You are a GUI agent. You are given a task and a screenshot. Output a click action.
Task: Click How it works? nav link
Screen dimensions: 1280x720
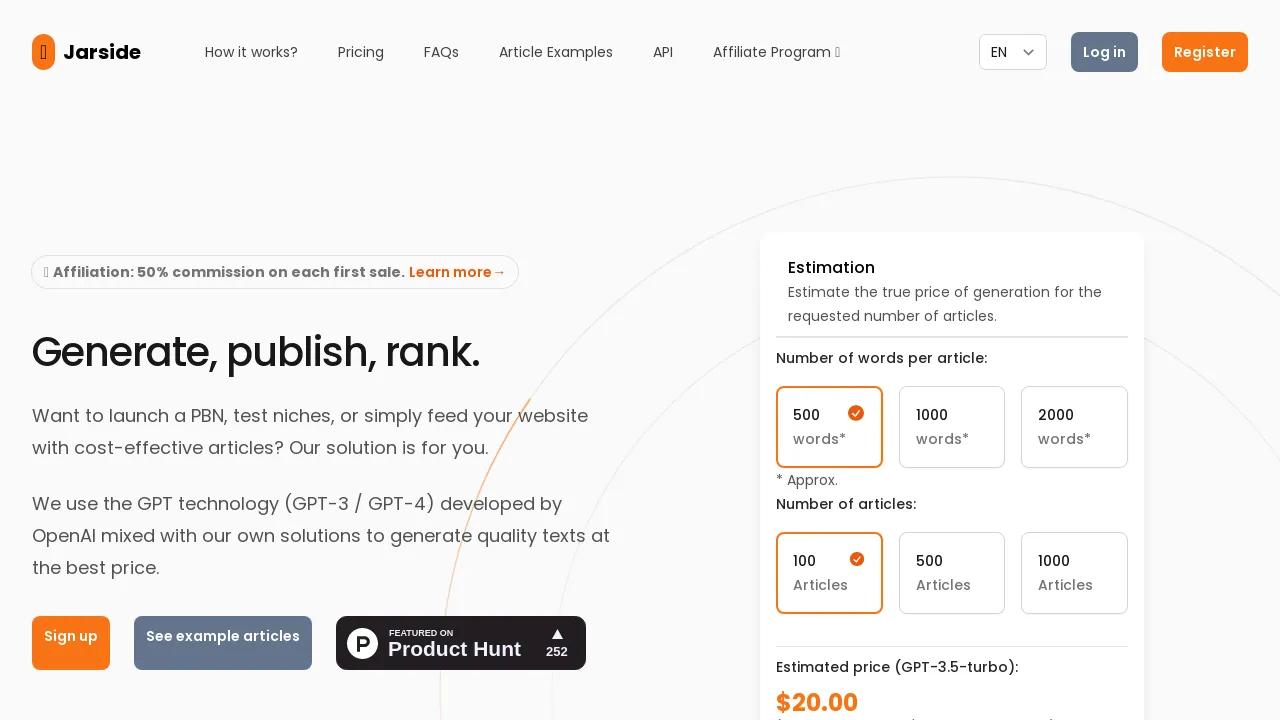click(251, 52)
